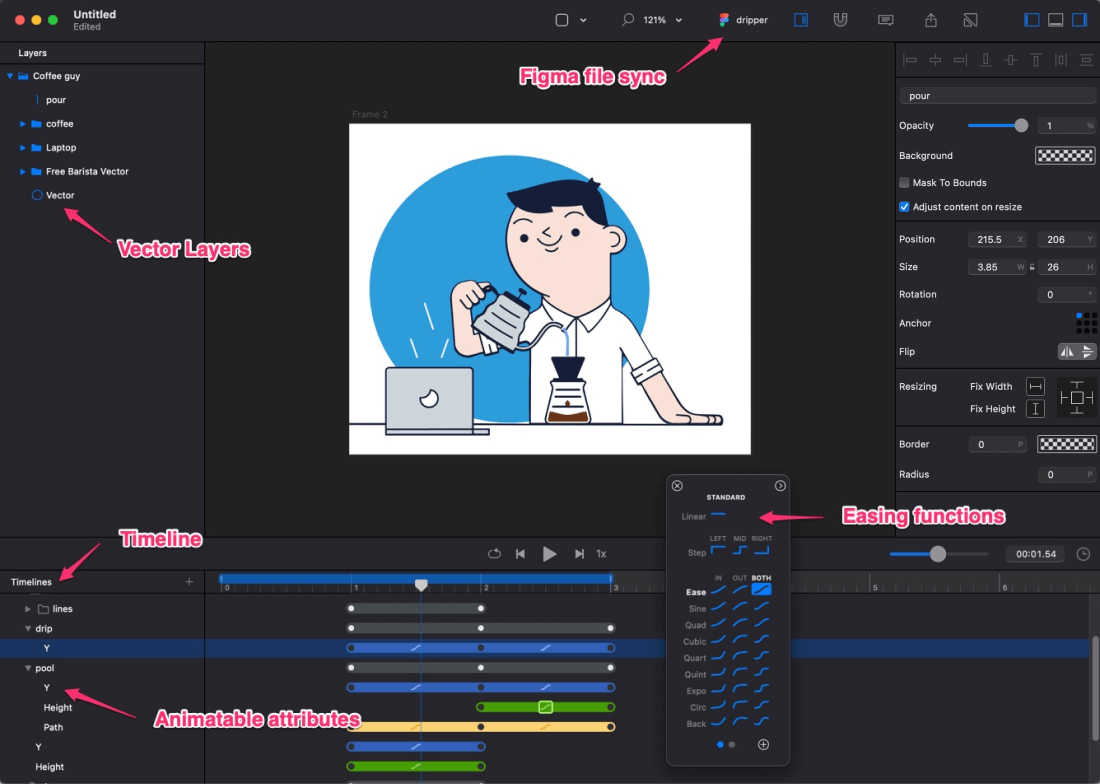Image resolution: width=1100 pixels, height=784 pixels.
Task: Select the Vector layer in Layers list
Action: click(60, 196)
